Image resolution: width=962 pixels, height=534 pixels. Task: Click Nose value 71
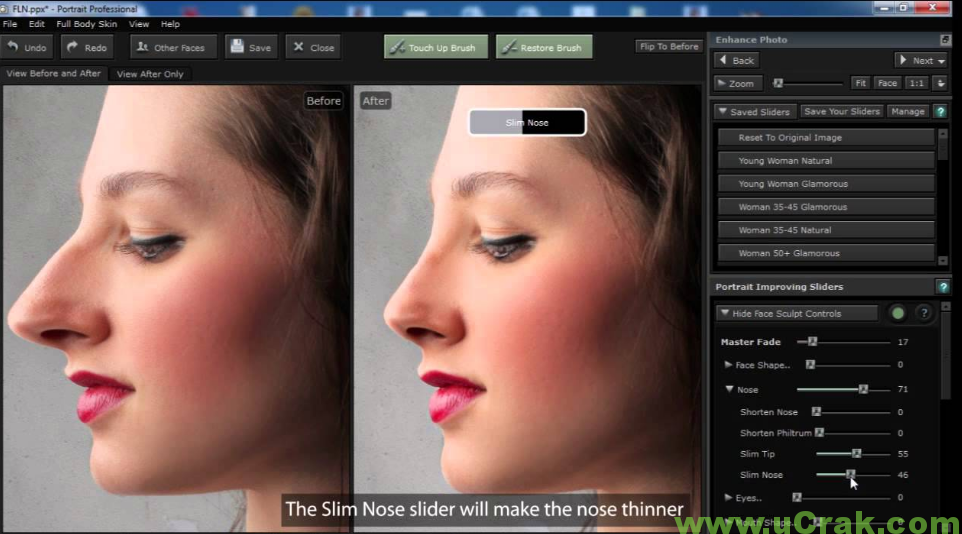[x=902, y=389]
